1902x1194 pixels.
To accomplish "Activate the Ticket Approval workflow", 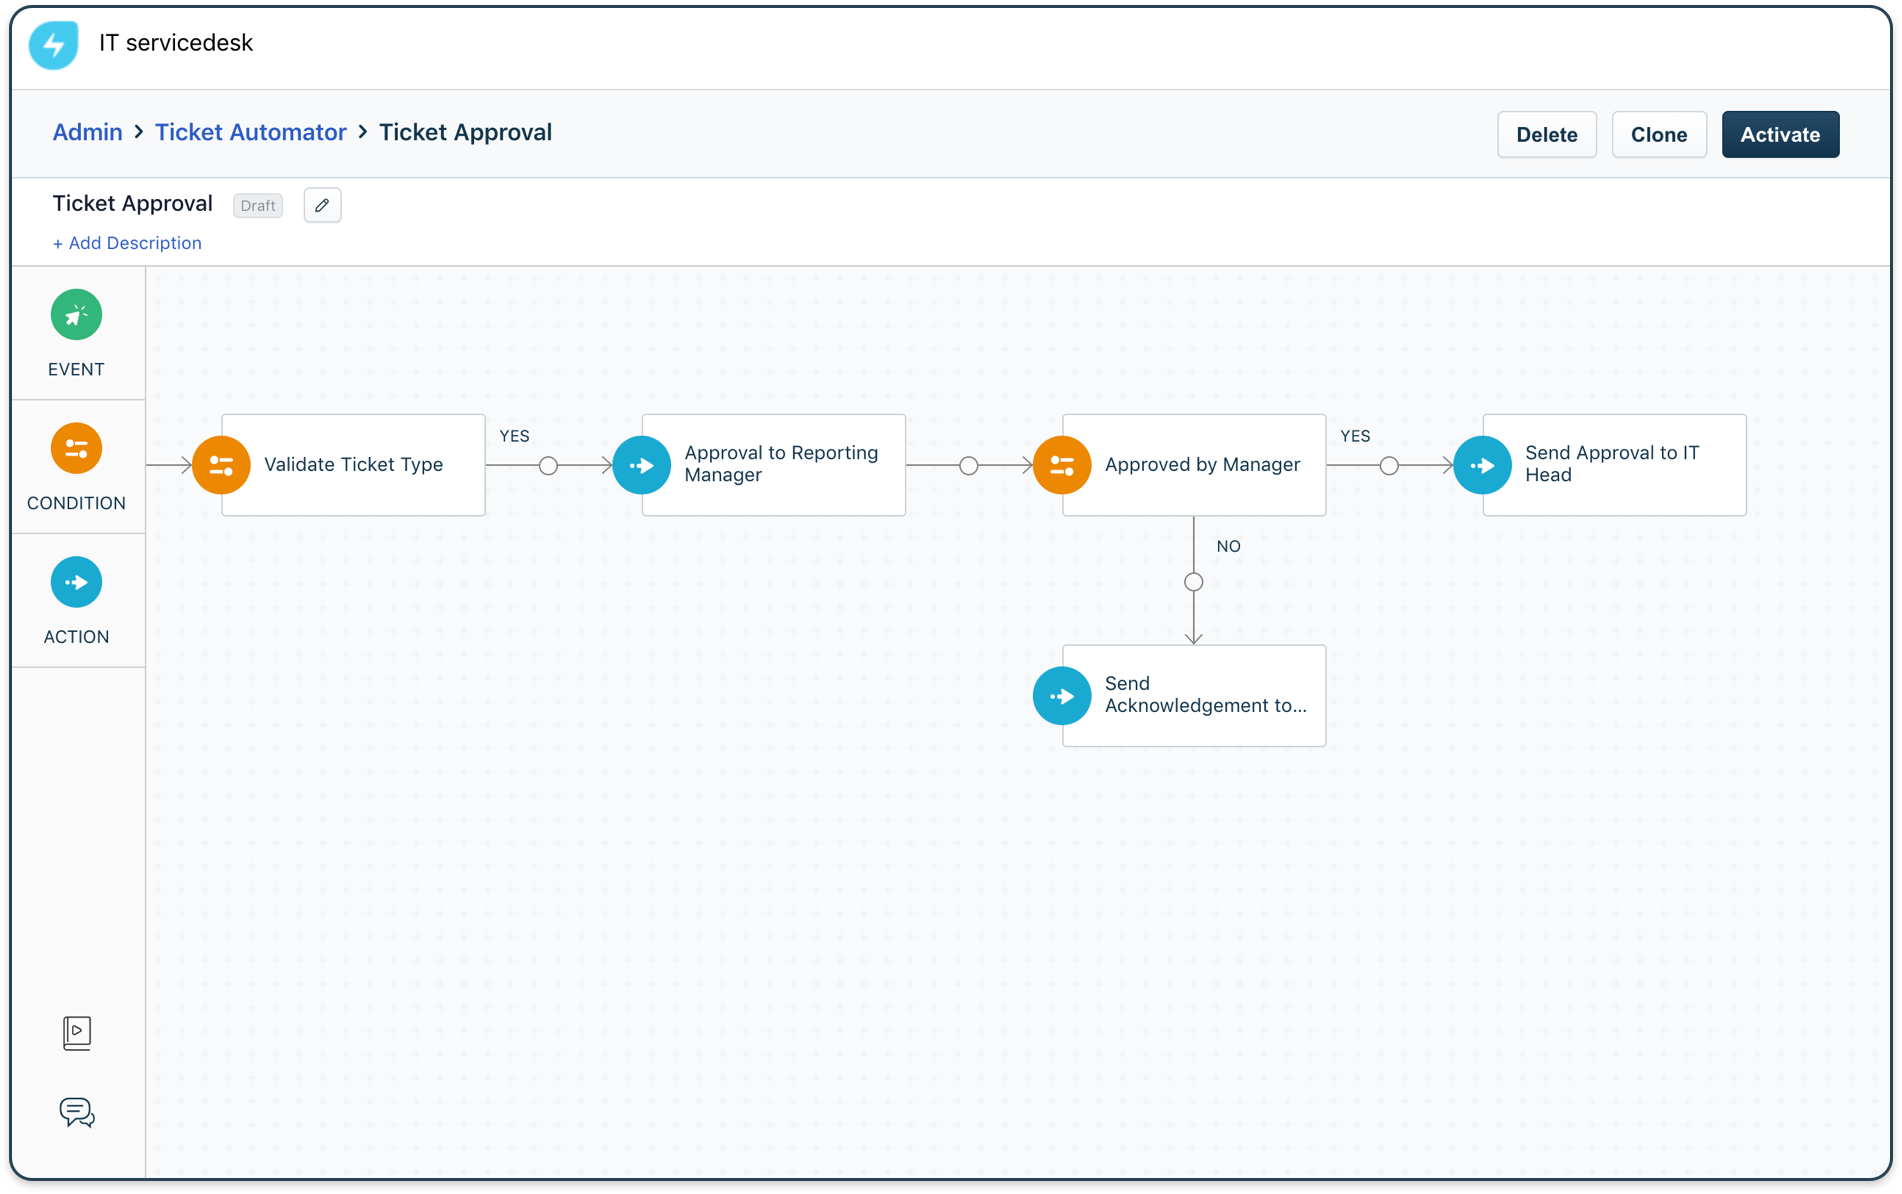I will click(1780, 134).
